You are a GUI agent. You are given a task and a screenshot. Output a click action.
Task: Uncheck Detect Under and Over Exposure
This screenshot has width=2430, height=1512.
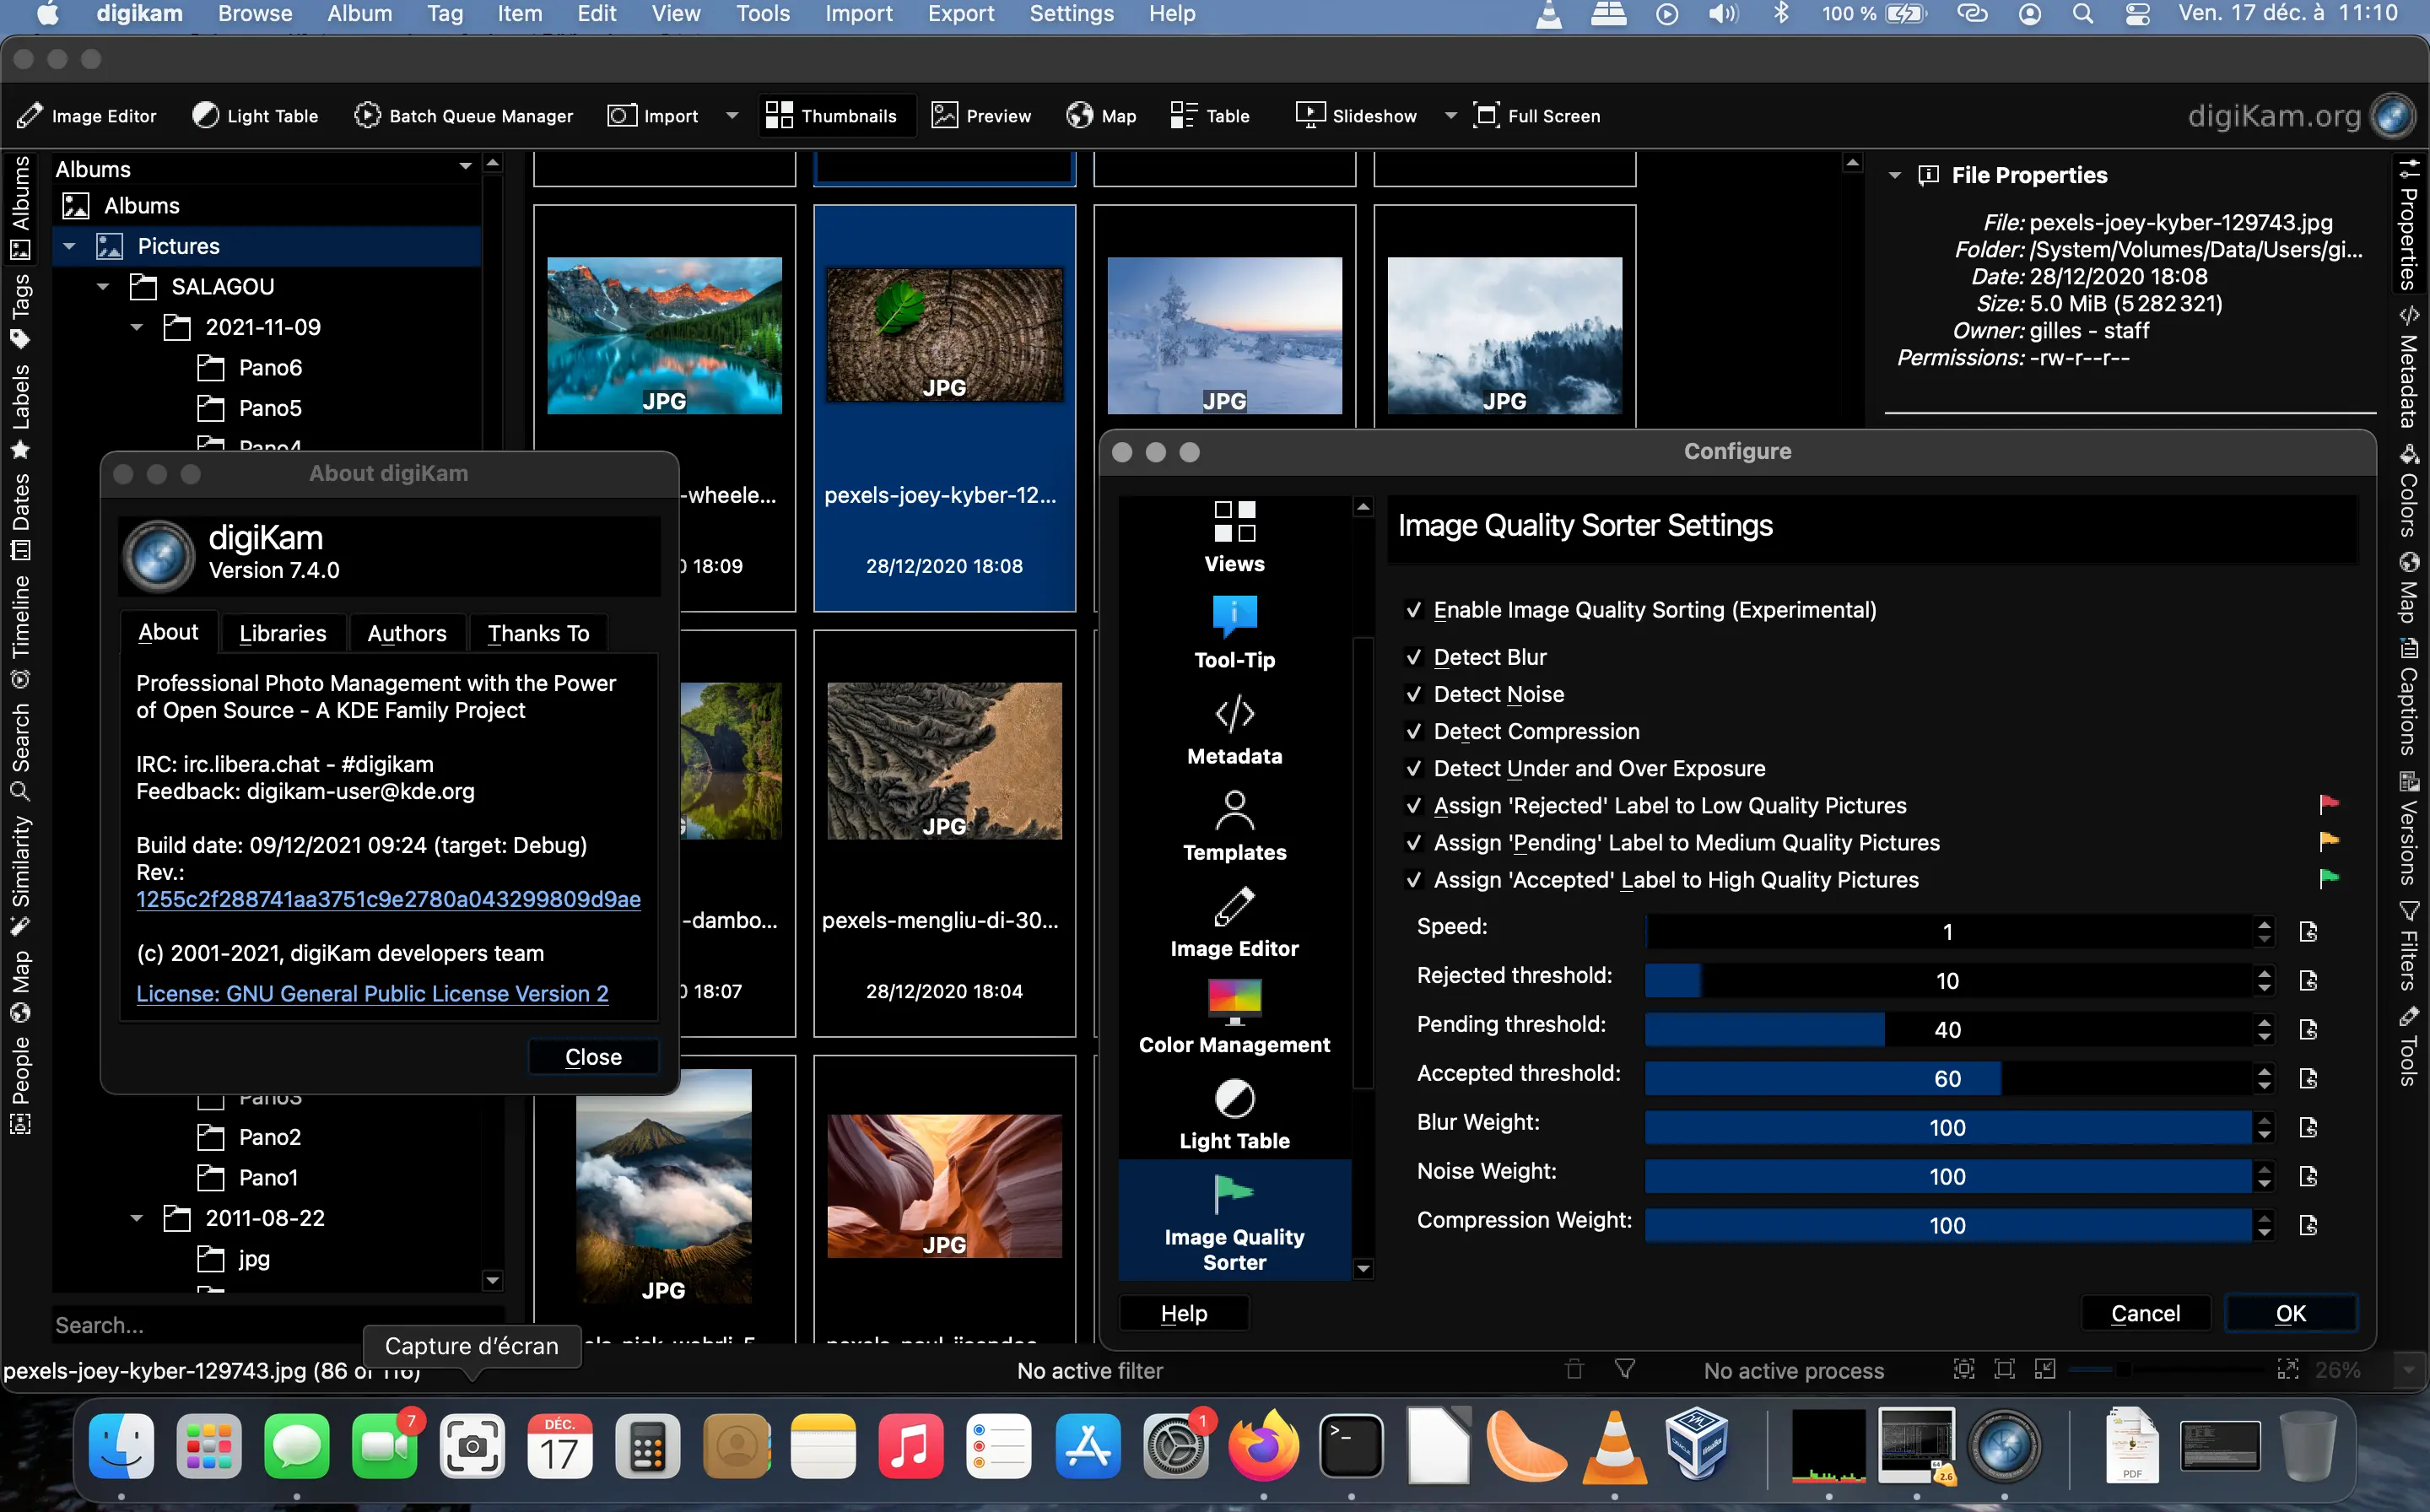point(1415,769)
